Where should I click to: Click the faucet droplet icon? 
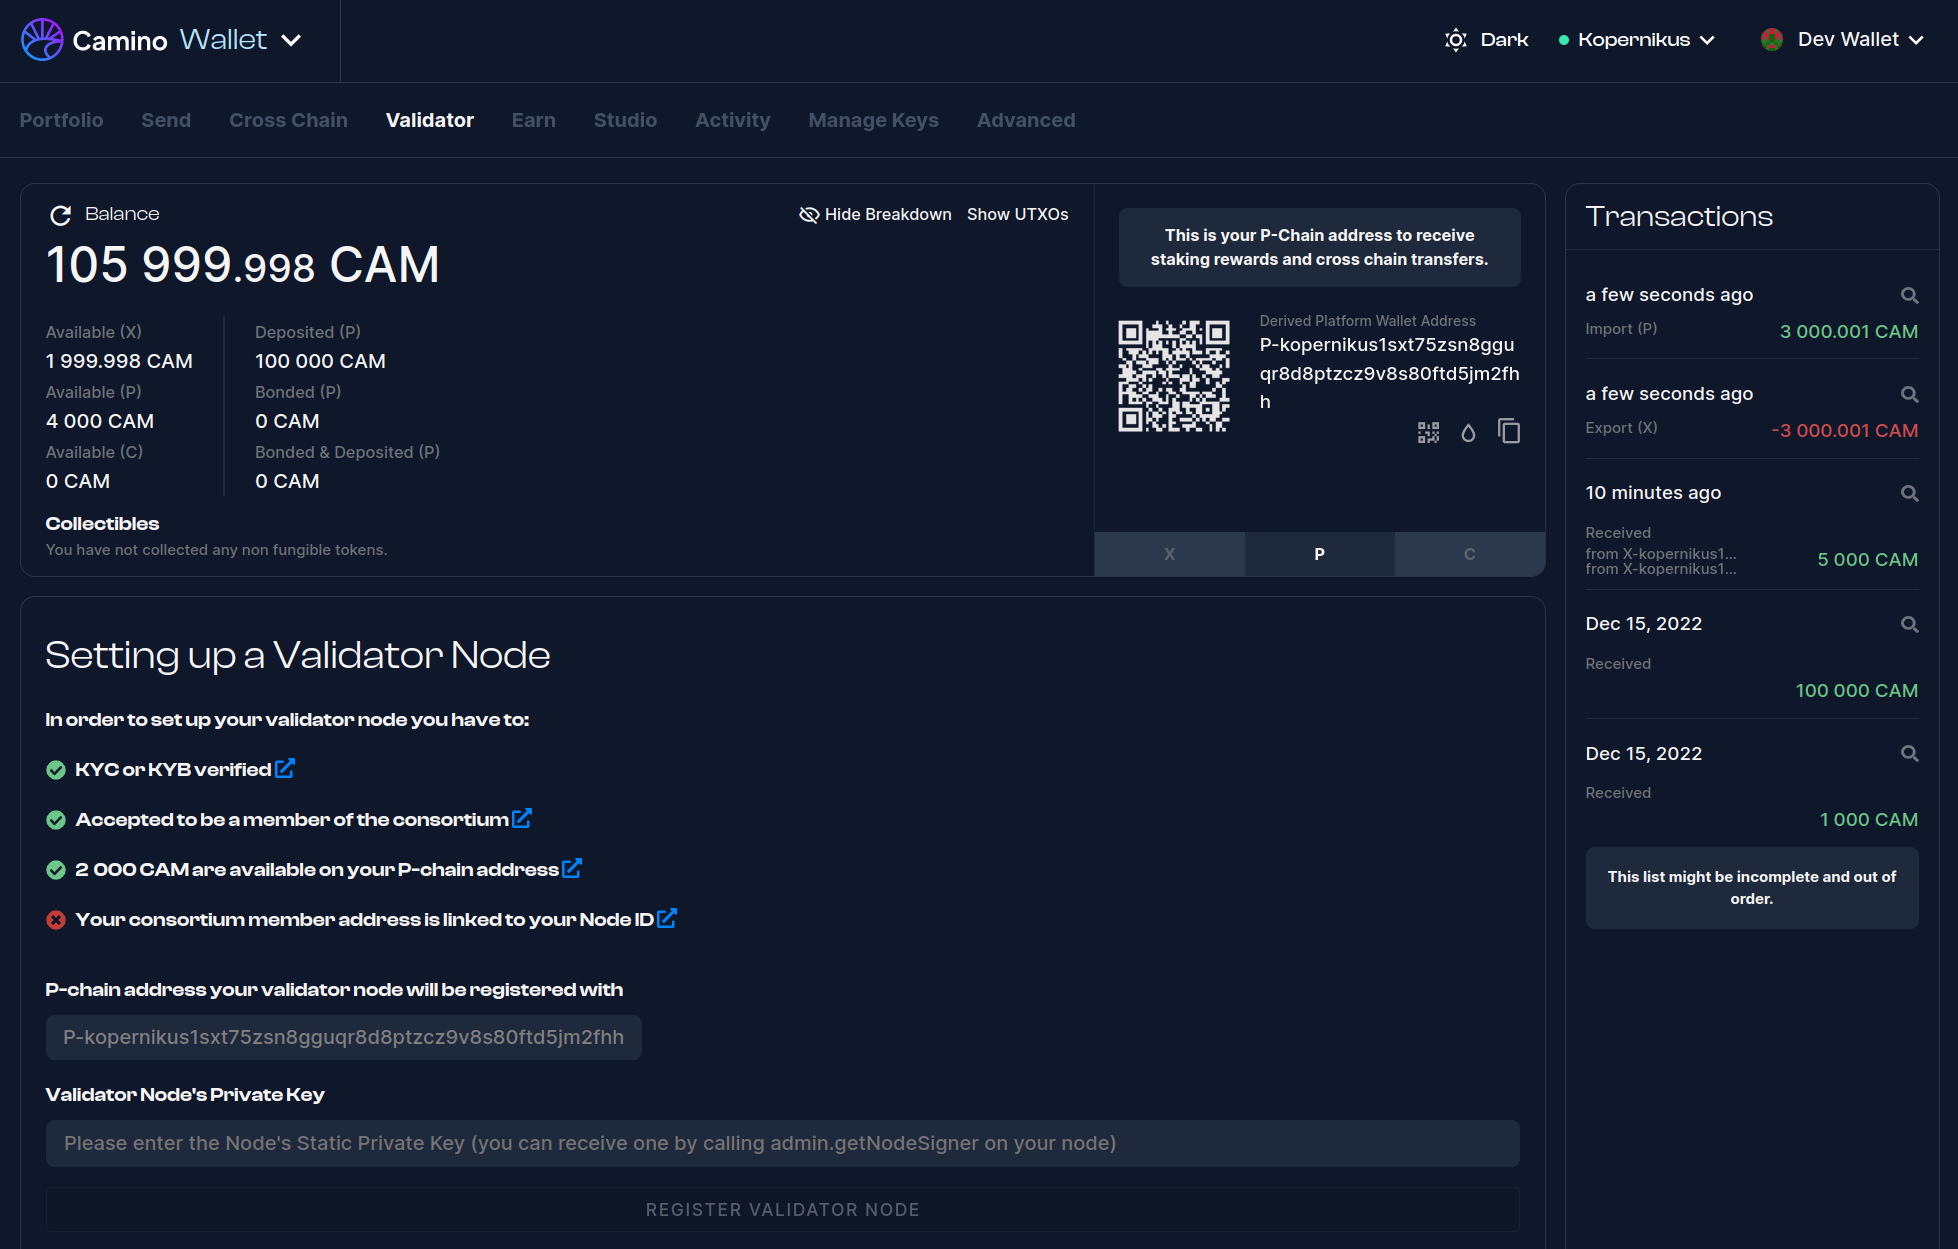[1468, 432]
